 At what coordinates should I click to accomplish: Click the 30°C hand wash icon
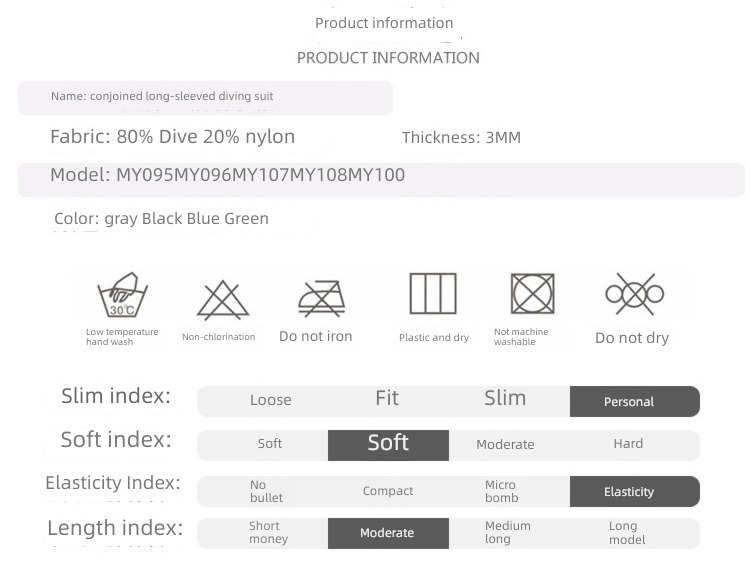click(x=122, y=295)
